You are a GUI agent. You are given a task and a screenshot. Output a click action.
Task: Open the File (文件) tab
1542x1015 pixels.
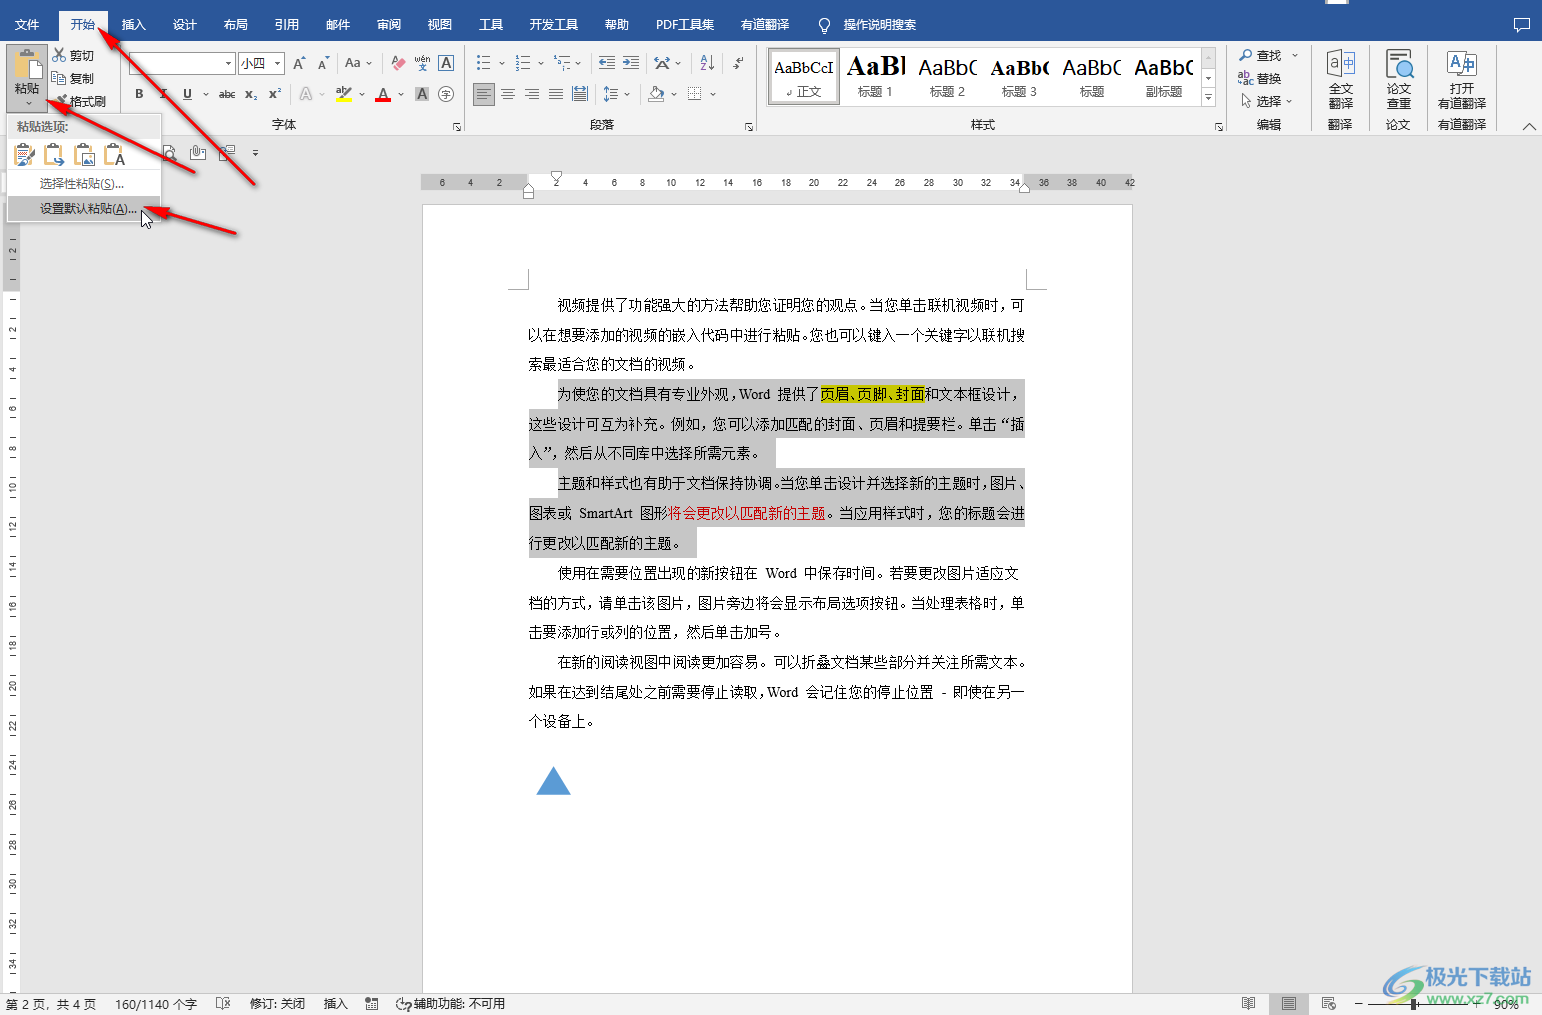click(x=27, y=25)
